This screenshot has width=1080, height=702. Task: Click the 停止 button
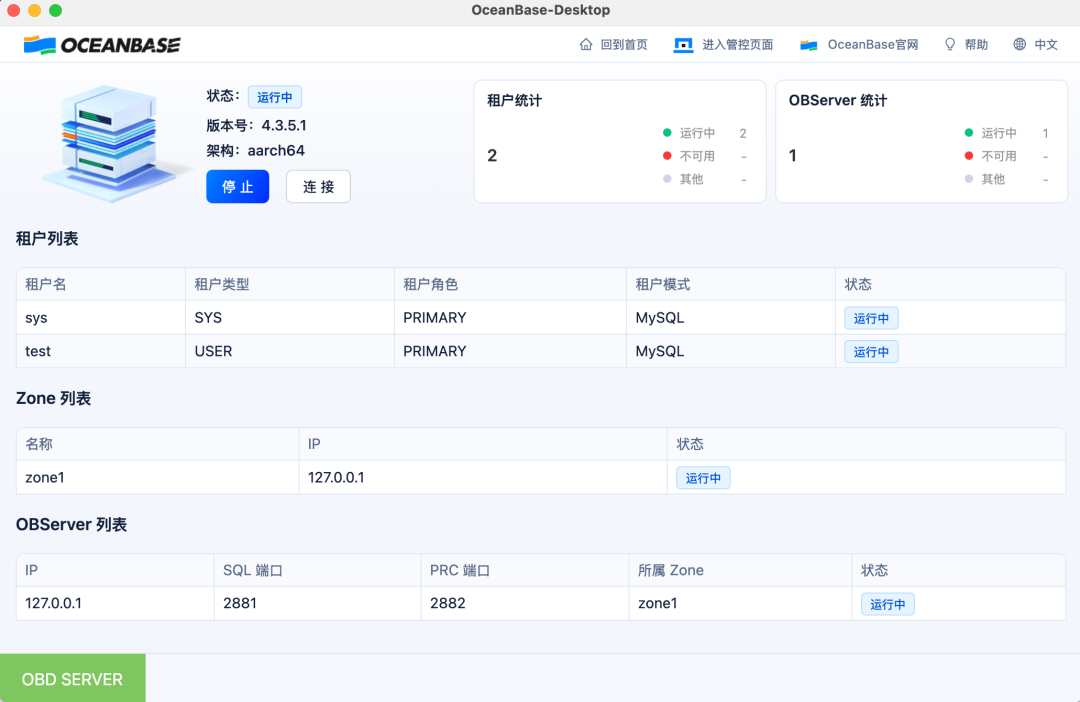tap(237, 186)
